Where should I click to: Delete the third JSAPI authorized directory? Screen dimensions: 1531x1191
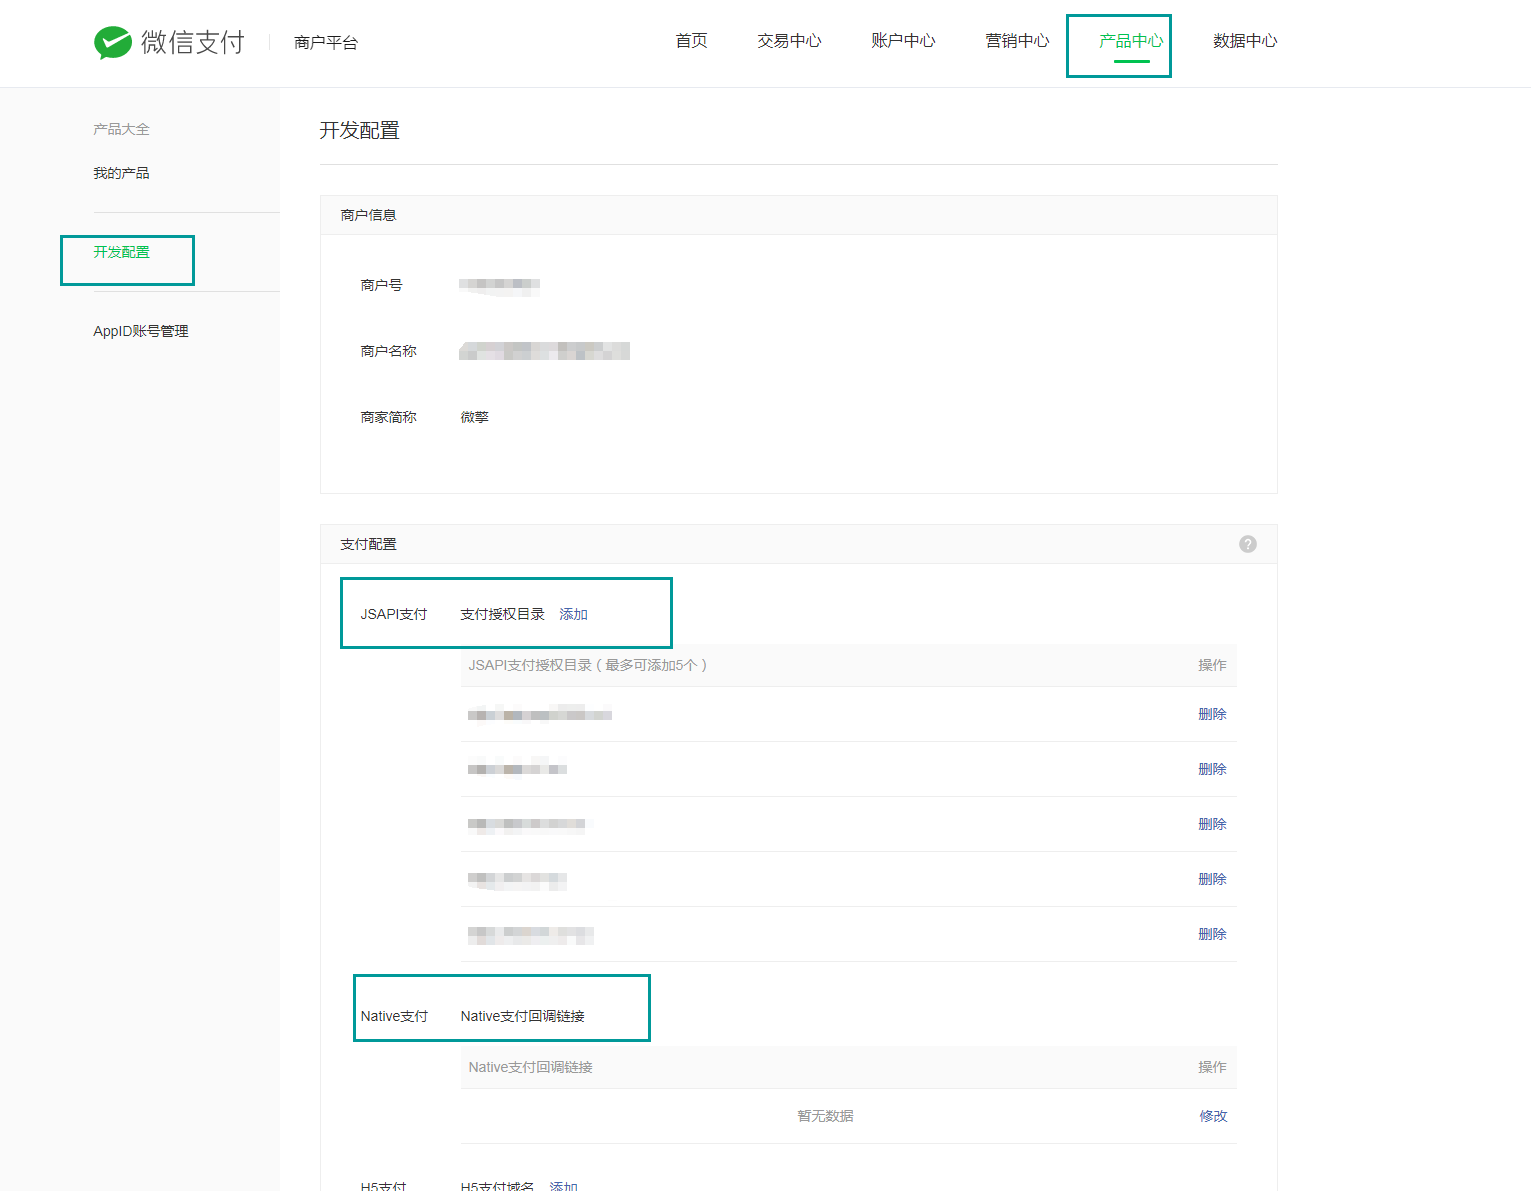point(1212,824)
